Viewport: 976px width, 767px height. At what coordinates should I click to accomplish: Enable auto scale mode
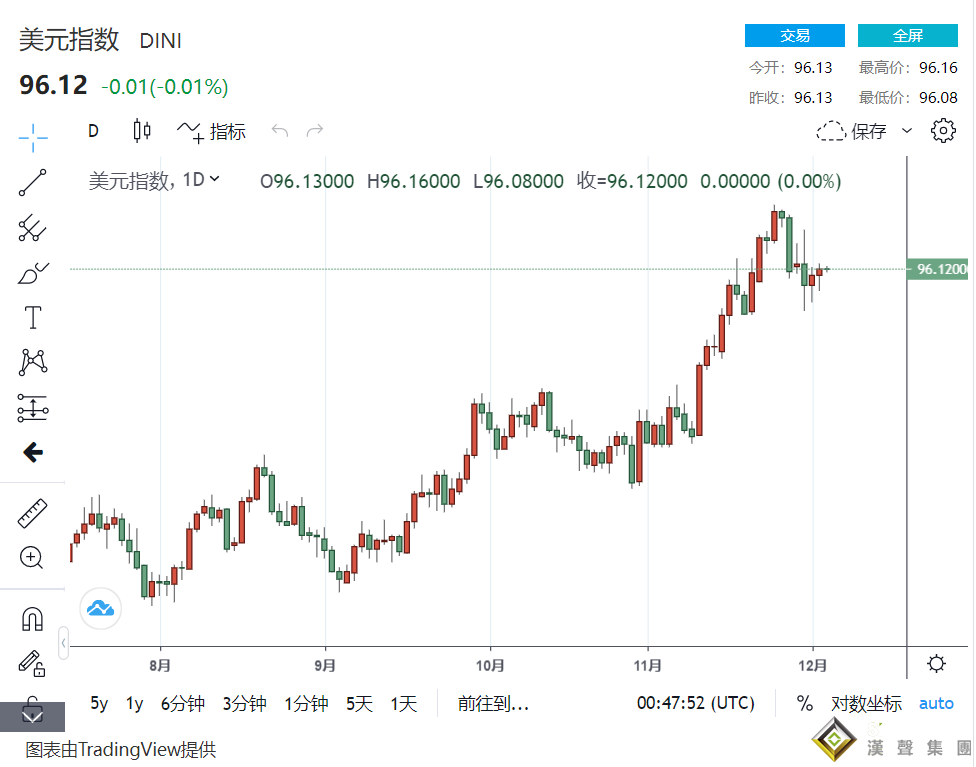point(936,704)
